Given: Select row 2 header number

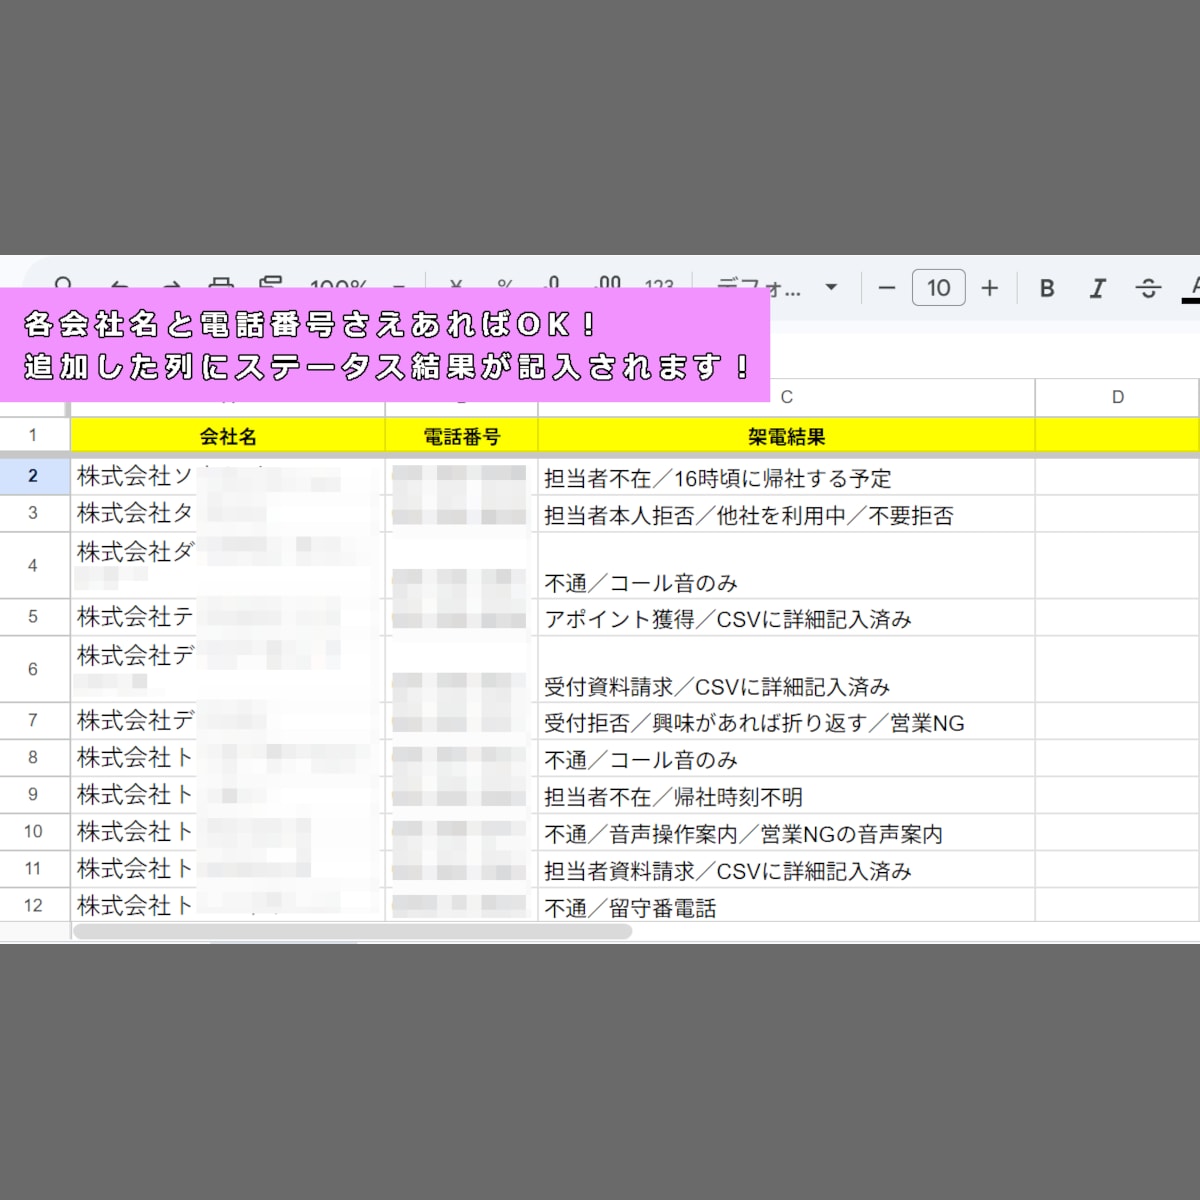Looking at the screenshot, I should point(33,476).
